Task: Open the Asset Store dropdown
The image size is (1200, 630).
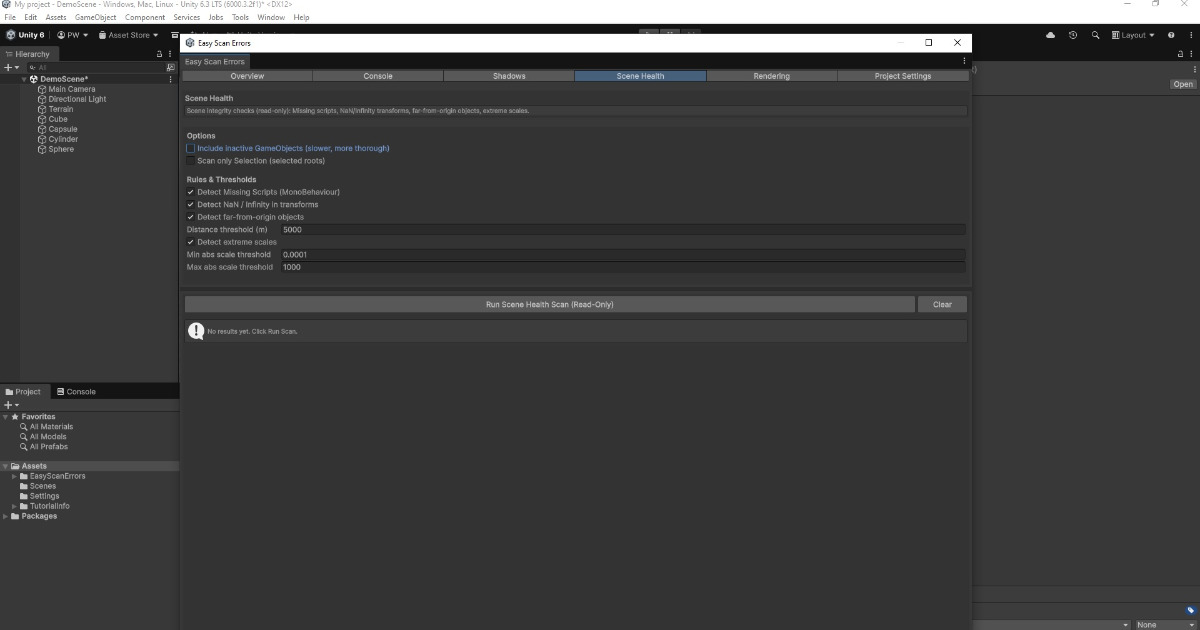Action: 128,35
